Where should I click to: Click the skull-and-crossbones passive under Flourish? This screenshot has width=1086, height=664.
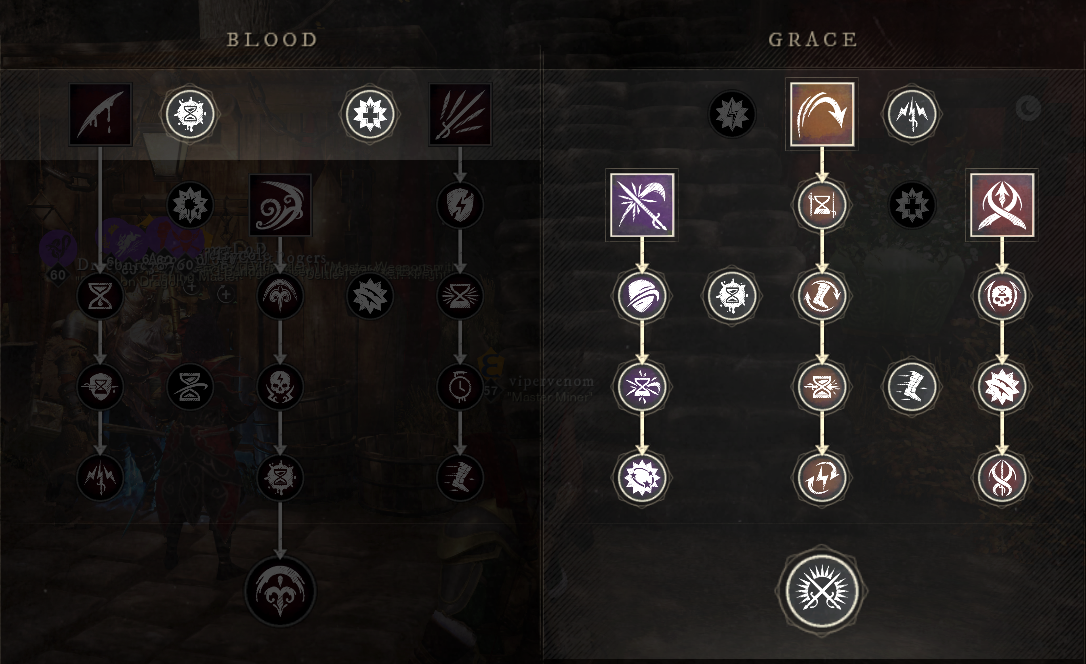pyautogui.click(x=280, y=386)
